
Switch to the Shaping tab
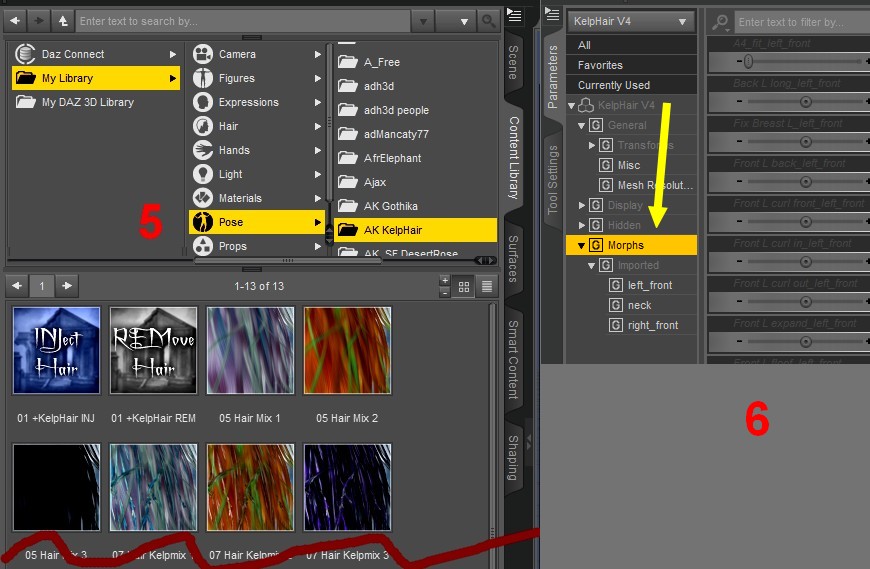click(x=513, y=458)
